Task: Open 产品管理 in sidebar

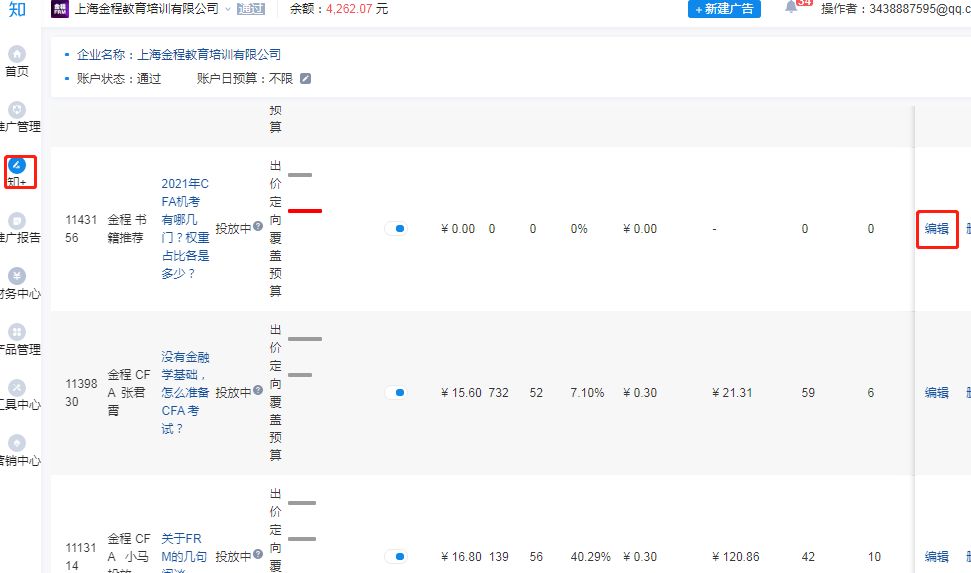Action: pyautogui.click(x=19, y=339)
